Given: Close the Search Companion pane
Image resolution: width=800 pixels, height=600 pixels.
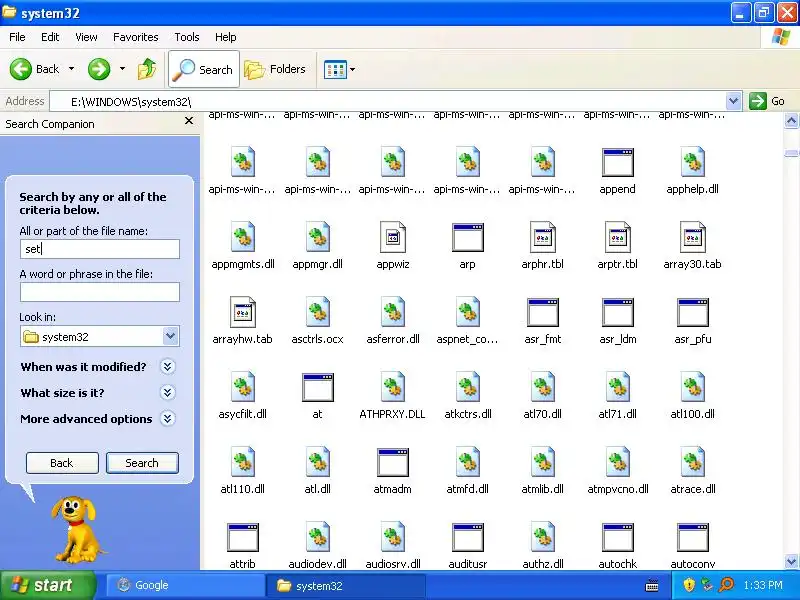Looking at the screenshot, I should click(x=189, y=121).
